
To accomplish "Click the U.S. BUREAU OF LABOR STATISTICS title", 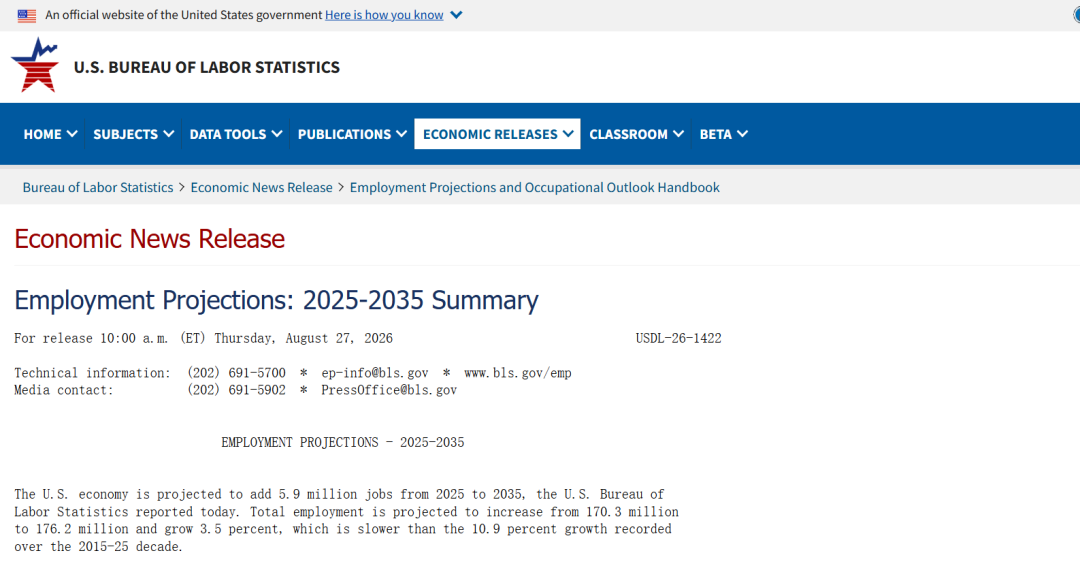I will click(x=207, y=67).
